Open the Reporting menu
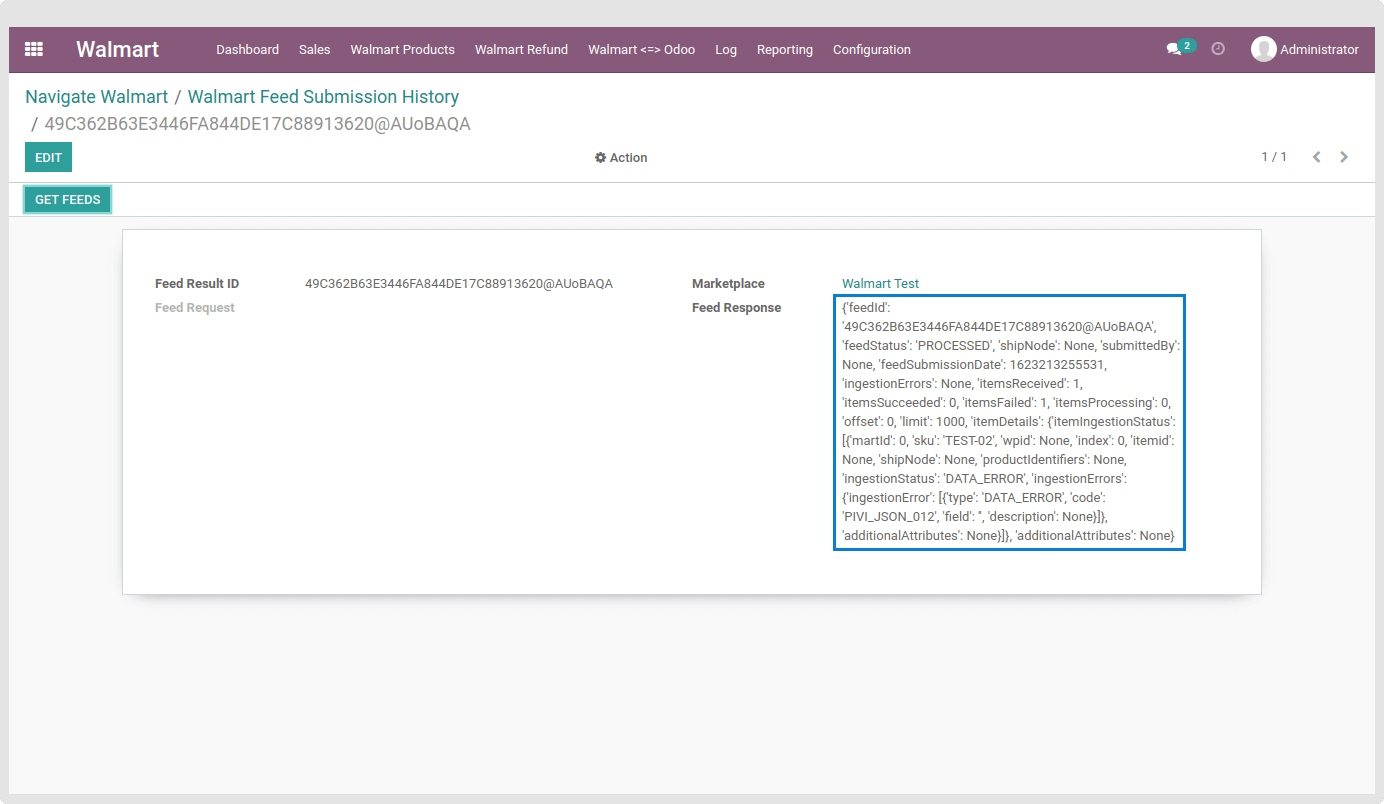Screen dimensions: 1384x804 click(x=784, y=49)
